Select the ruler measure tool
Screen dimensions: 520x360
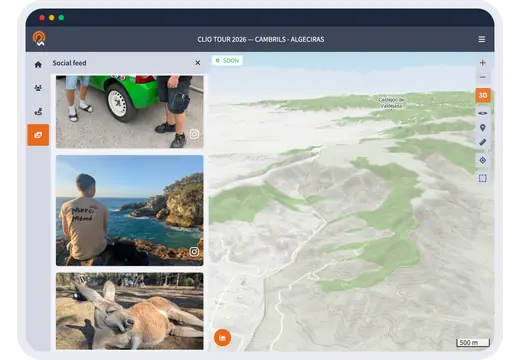pyautogui.click(x=483, y=142)
